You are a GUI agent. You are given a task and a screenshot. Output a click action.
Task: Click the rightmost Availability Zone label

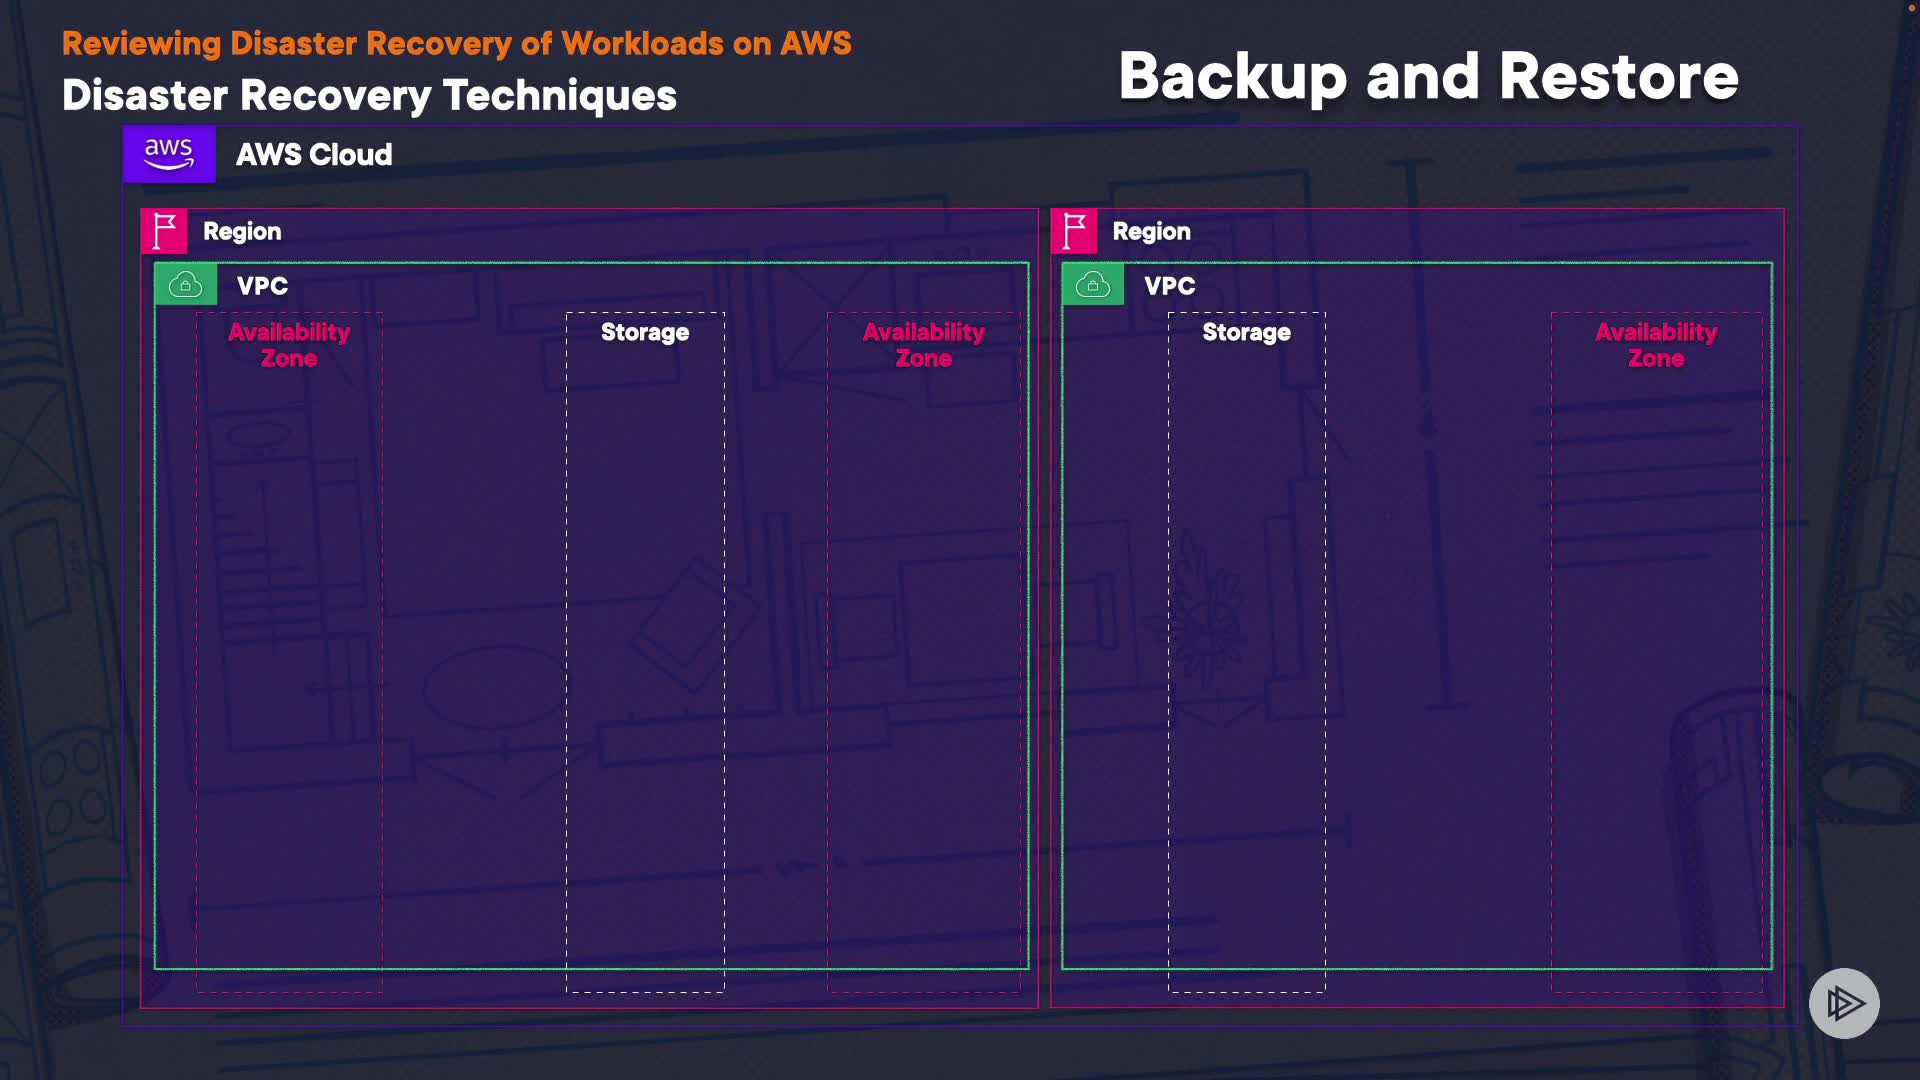[x=1656, y=345]
